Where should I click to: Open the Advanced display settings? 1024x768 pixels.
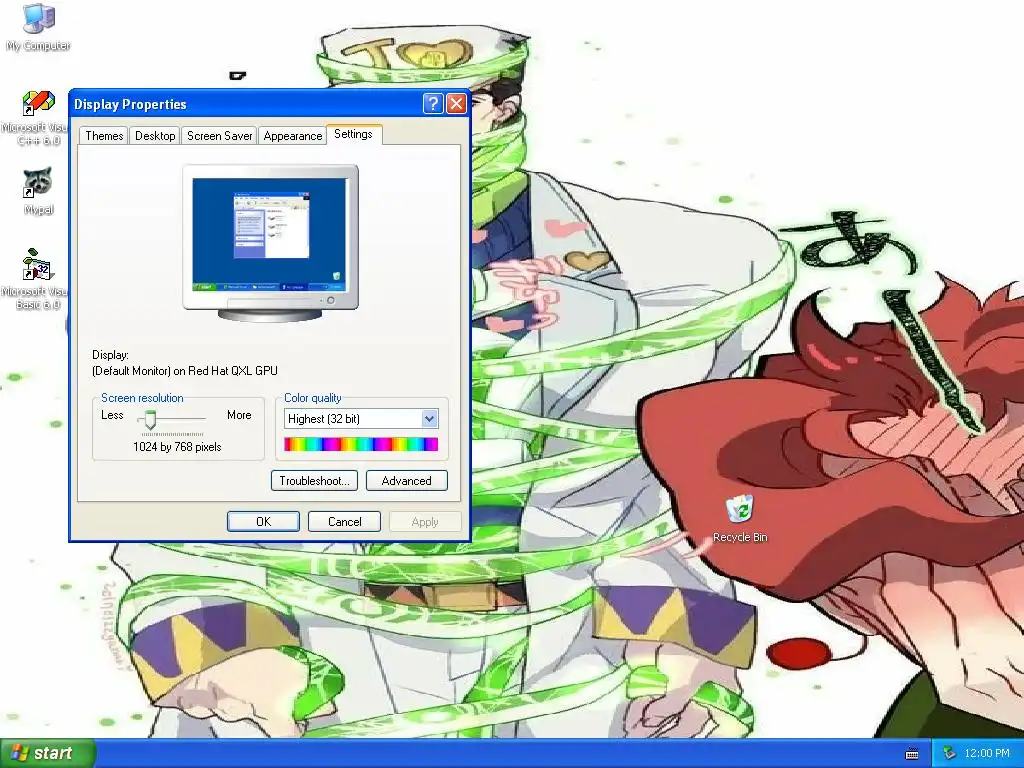[406, 481]
